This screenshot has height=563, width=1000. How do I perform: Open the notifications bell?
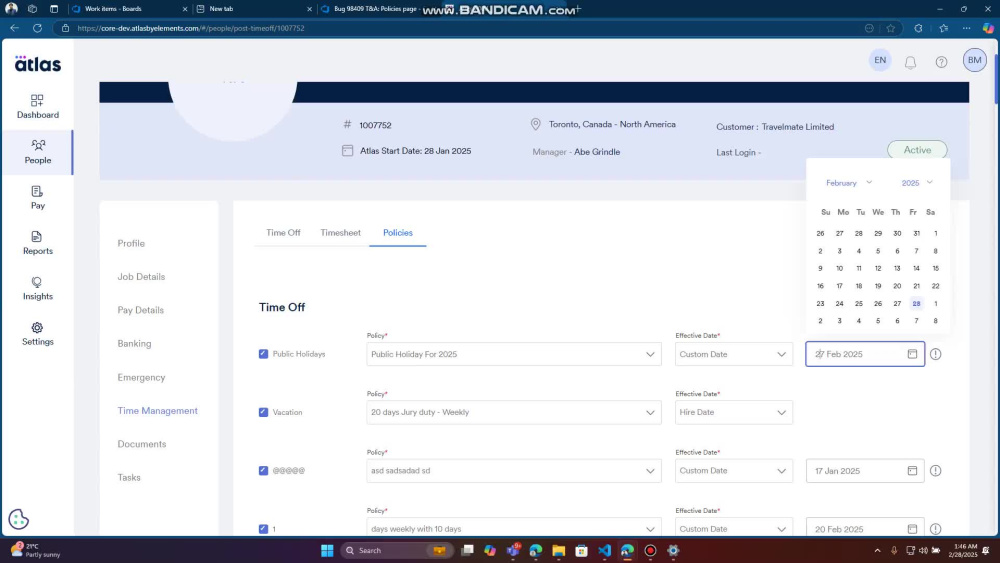(x=910, y=62)
